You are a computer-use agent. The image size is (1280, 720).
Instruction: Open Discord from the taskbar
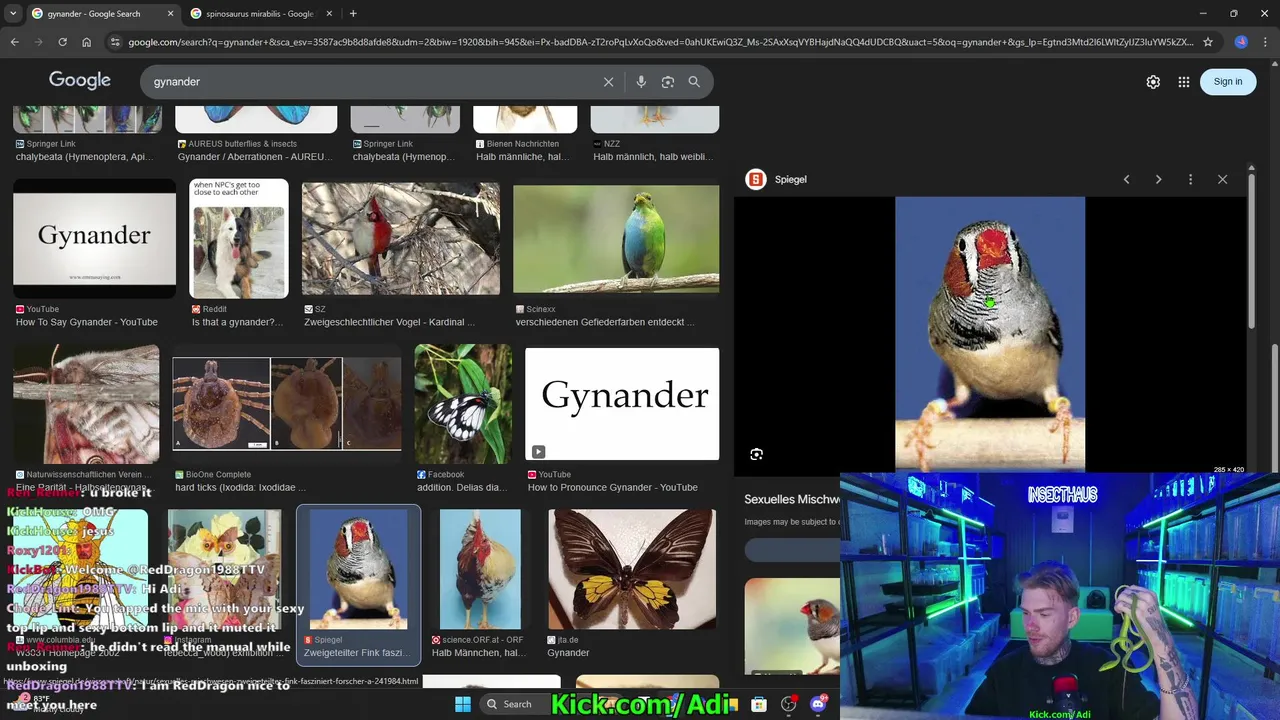click(818, 704)
